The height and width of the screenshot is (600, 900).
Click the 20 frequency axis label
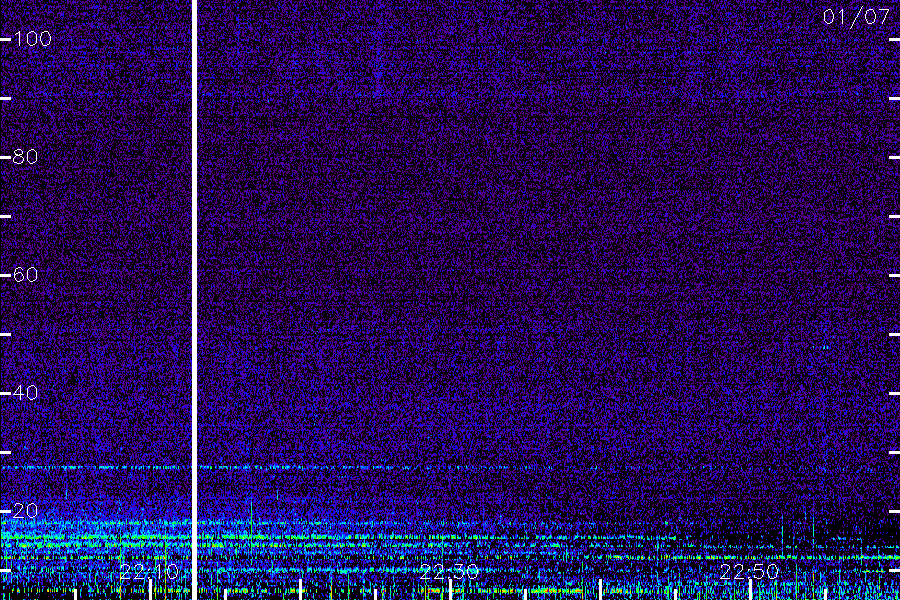[25, 510]
